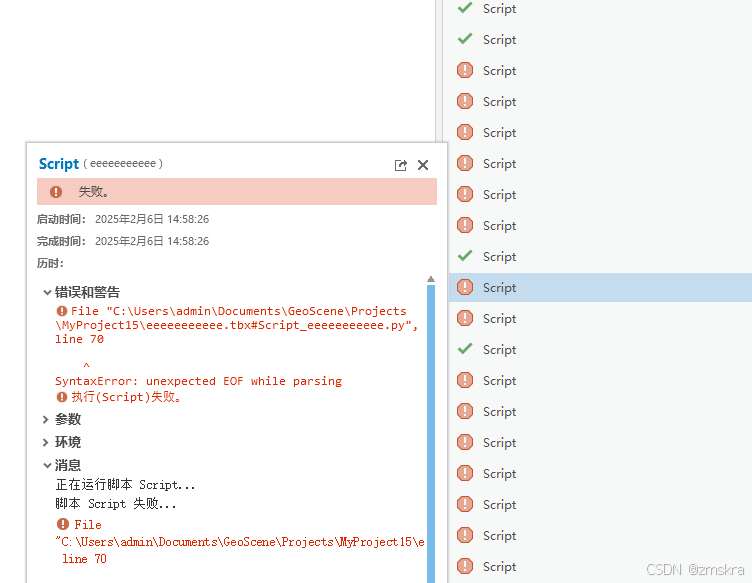
Task: Click the green check directly above highlighted Script row
Action: pyautogui.click(x=465, y=256)
